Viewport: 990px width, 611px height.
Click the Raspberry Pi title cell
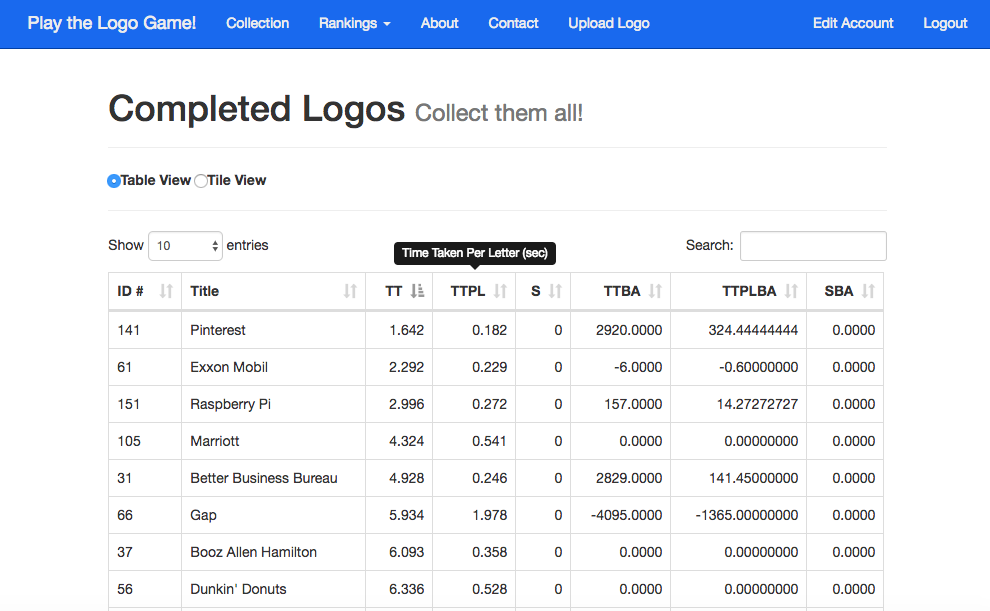coord(273,404)
